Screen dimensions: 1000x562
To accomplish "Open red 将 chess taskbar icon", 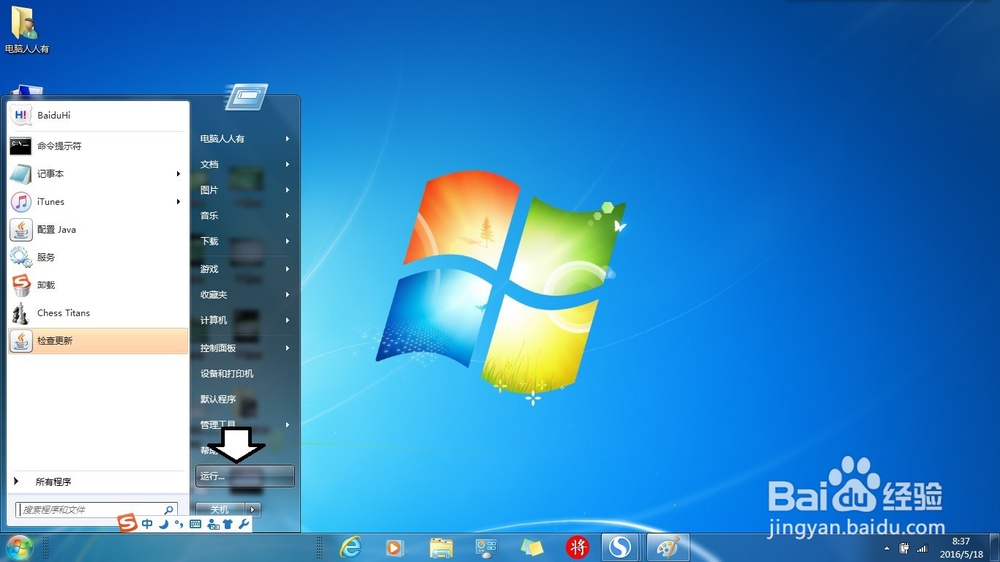I will click(x=577, y=547).
